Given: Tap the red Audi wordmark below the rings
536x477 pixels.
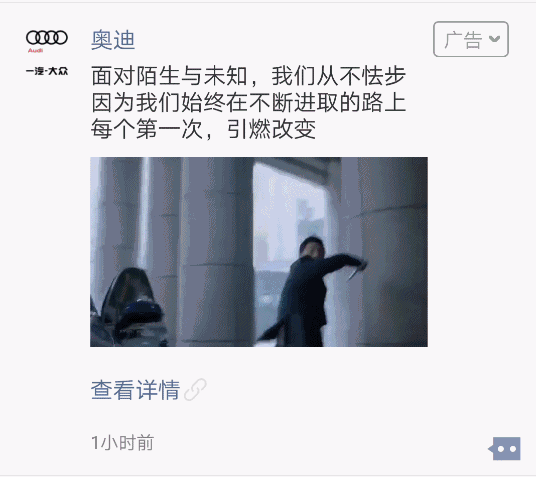Looking at the screenshot, I should pos(36,51).
